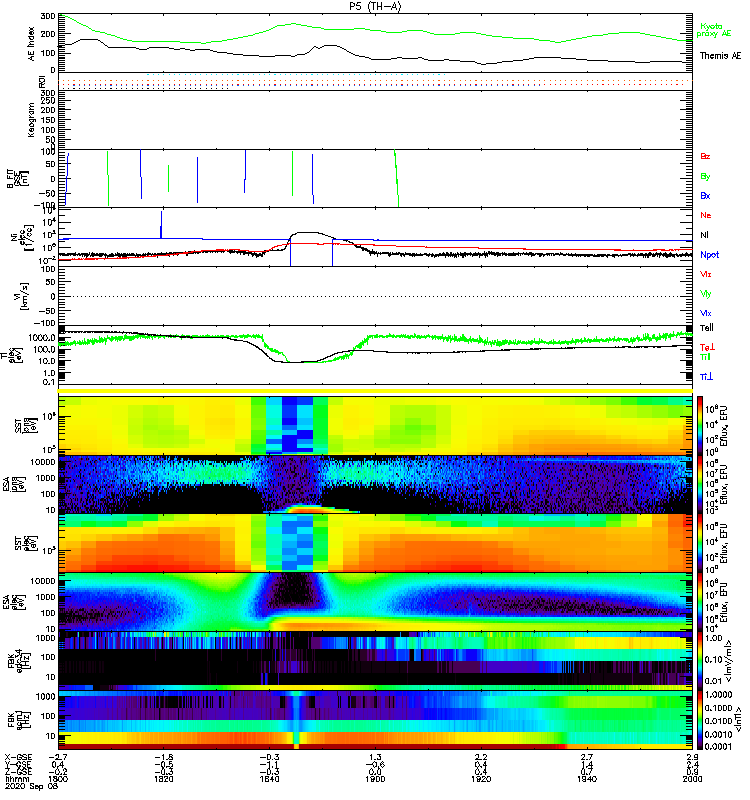Click the Keogram axis label

coord(32,120)
